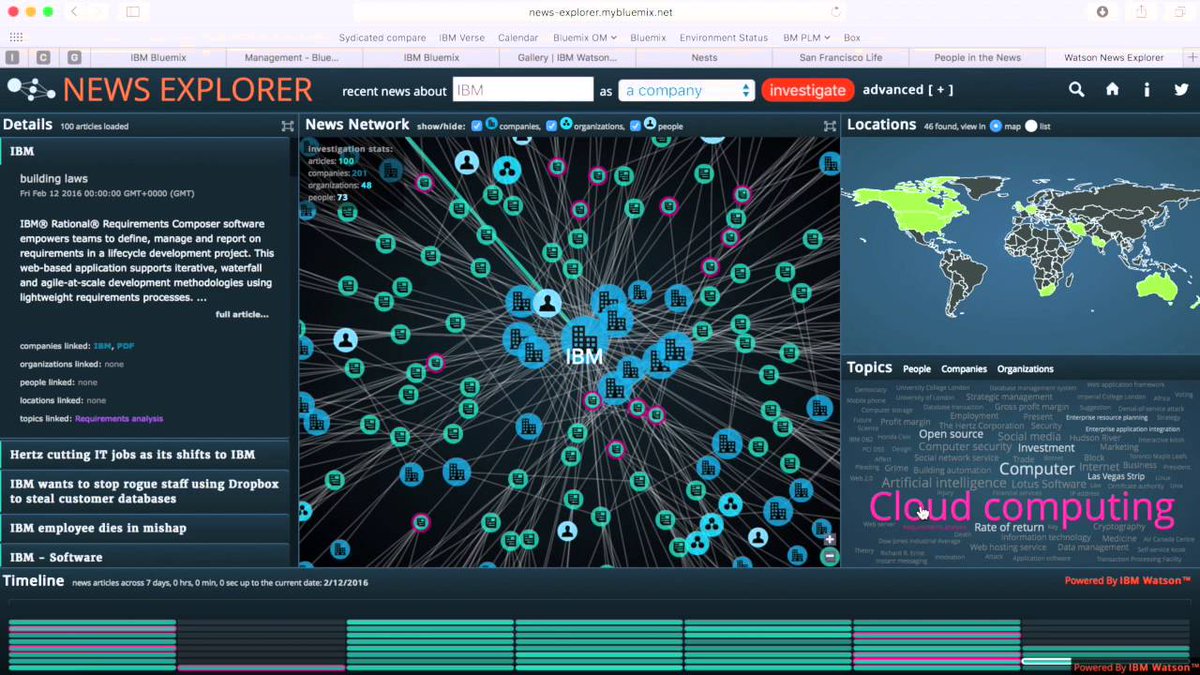Image resolution: width=1200 pixels, height=675 pixels.
Task: Switch to the People tab in Topics
Action: coord(916,369)
